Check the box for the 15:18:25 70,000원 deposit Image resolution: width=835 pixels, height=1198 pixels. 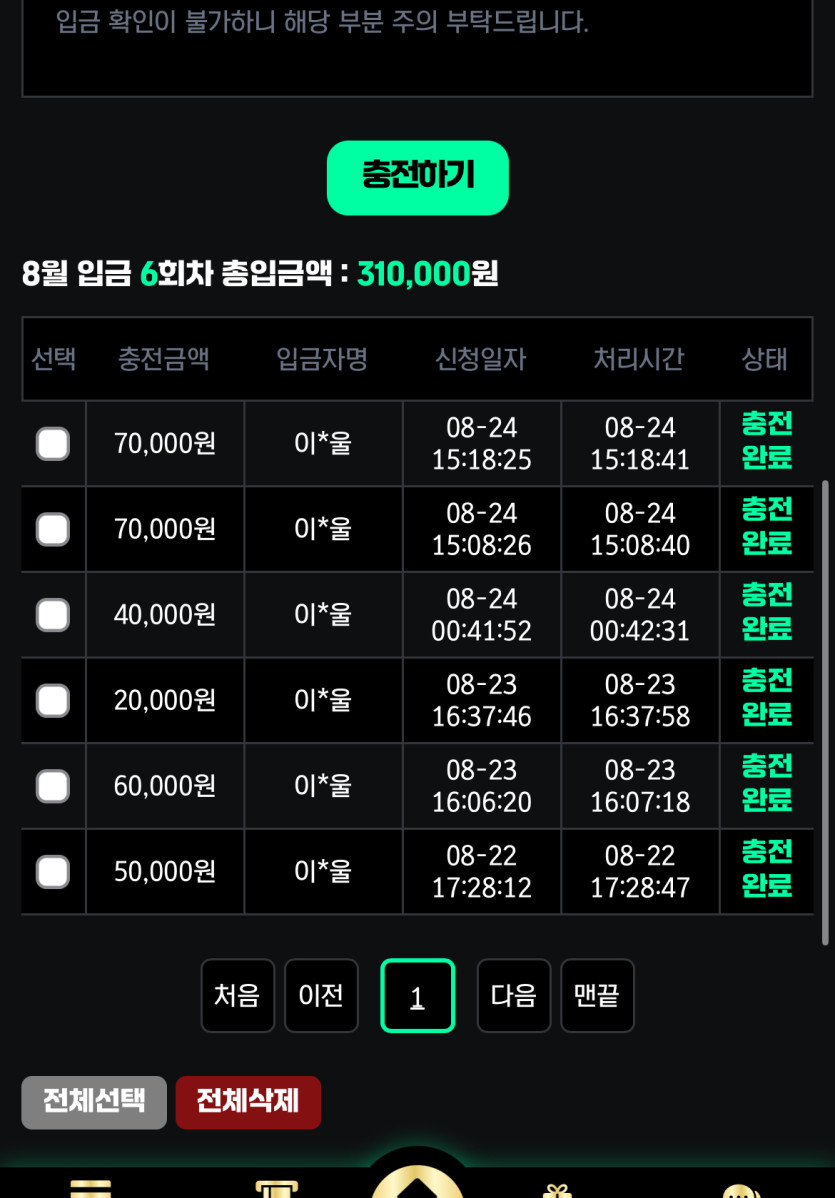click(x=53, y=443)
